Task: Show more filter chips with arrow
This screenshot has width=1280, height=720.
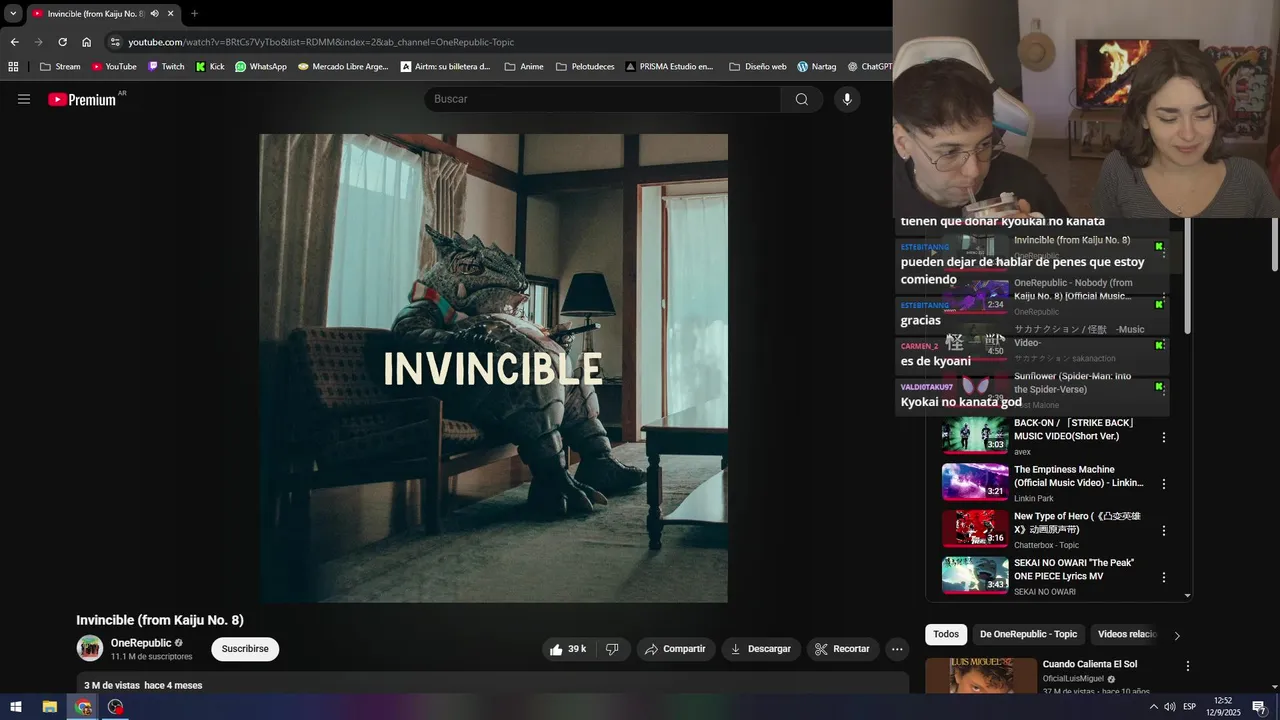Action: tap(1177, 635)
